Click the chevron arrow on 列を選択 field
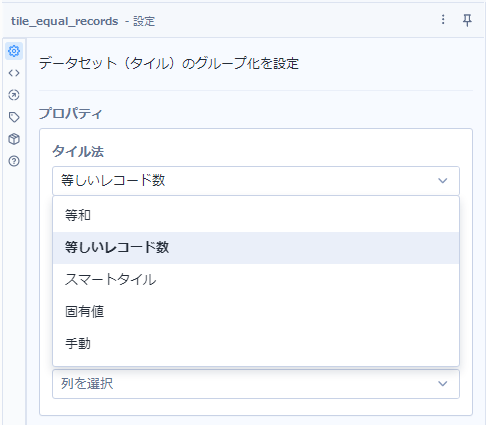Image resolution: width=486 pixels, height=425 pixels. tap(443, 384)
